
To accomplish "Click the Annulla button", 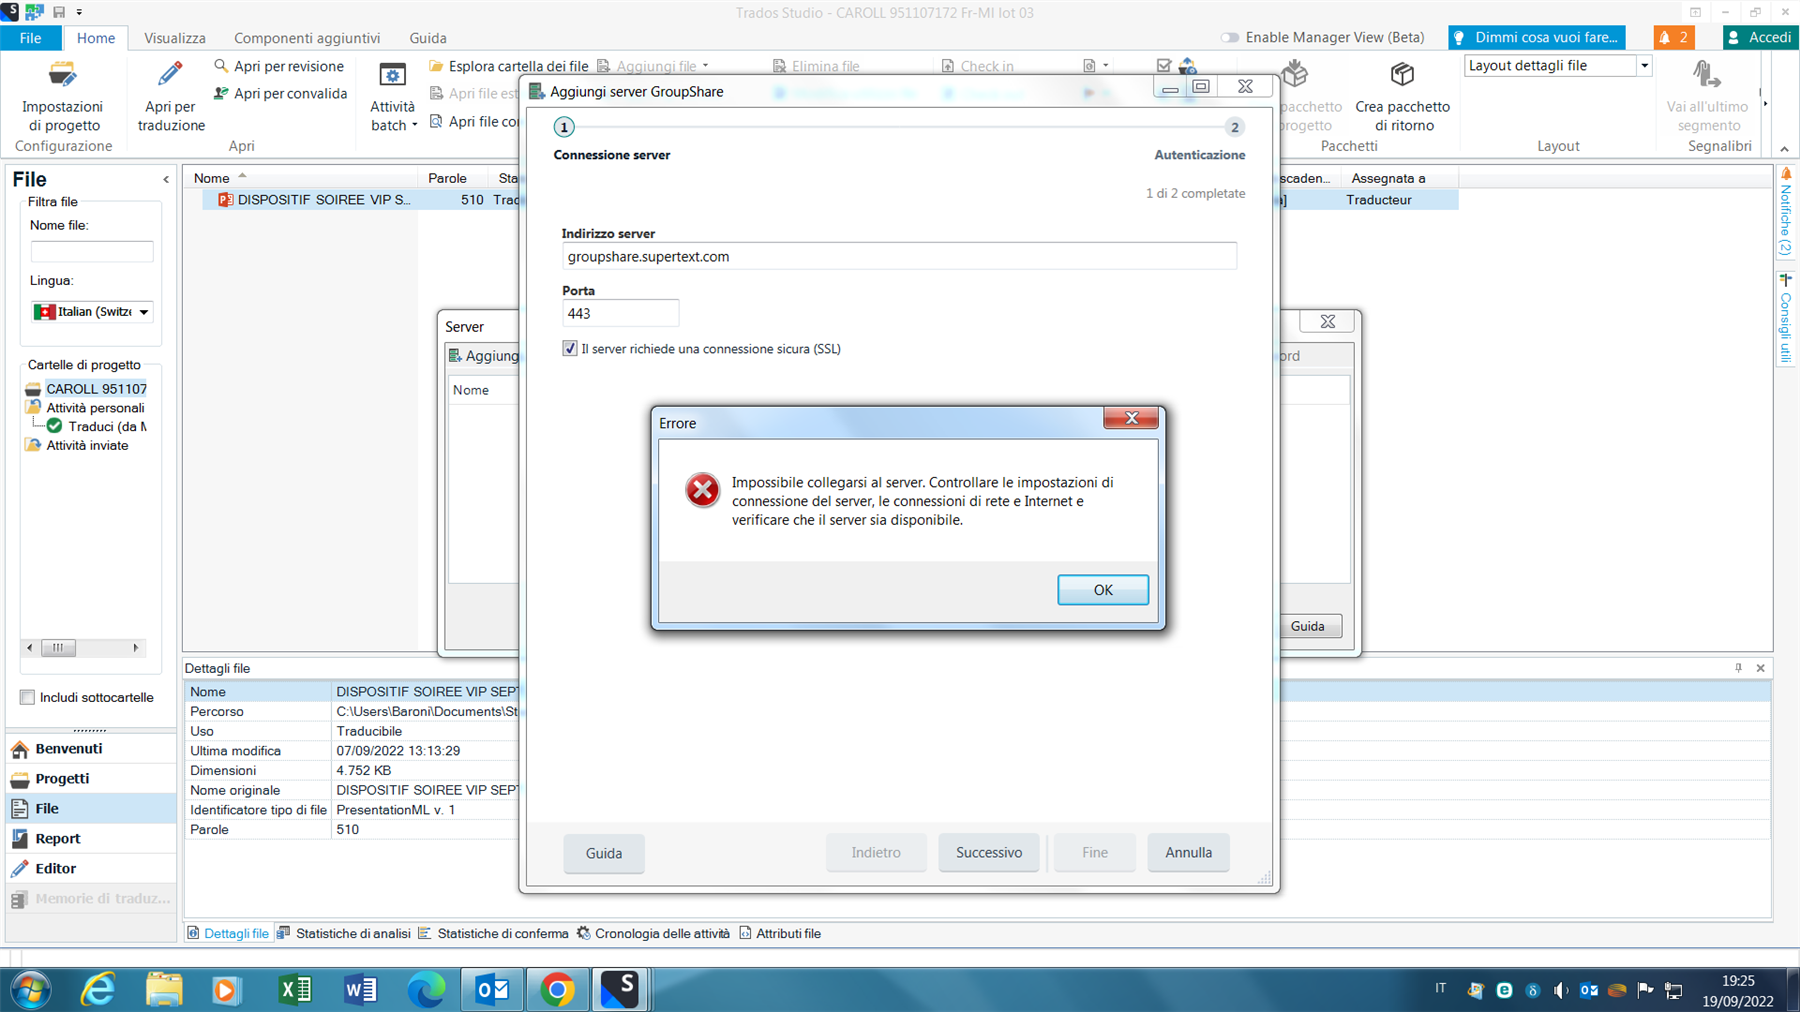I will [x=1188, y=853].
